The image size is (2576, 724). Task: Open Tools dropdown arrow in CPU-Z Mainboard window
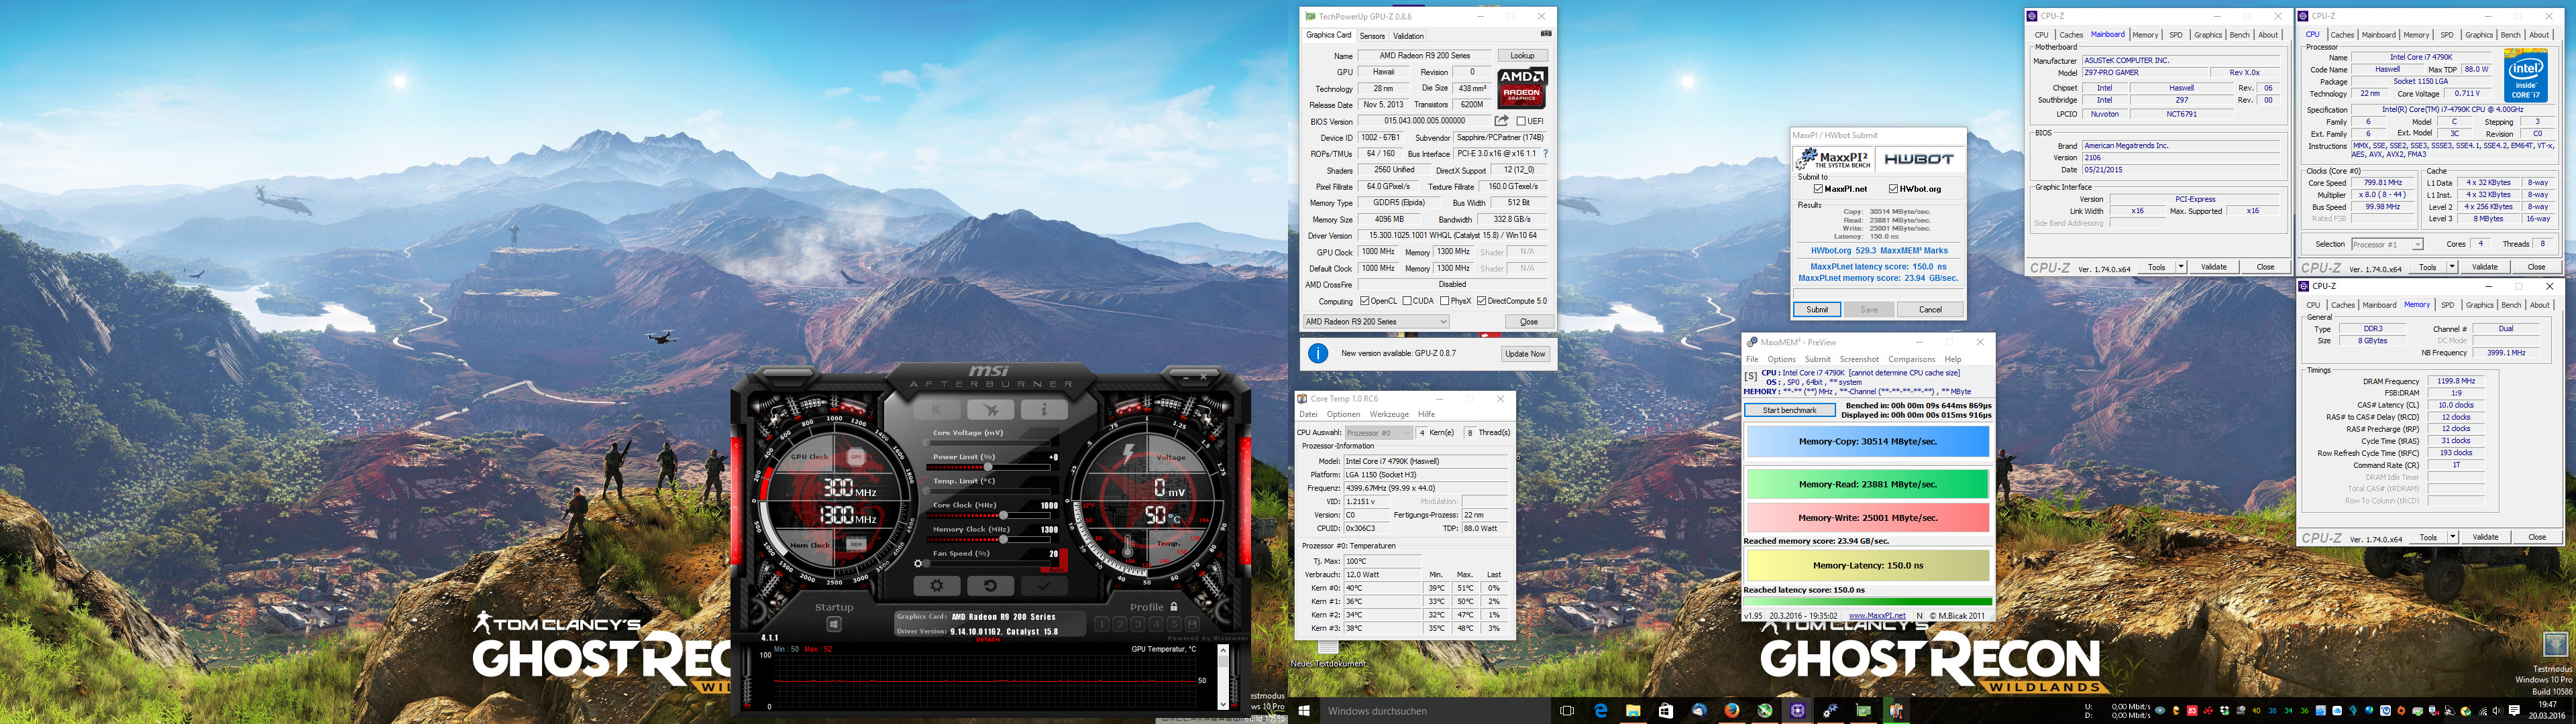(x=2181, y=267)
